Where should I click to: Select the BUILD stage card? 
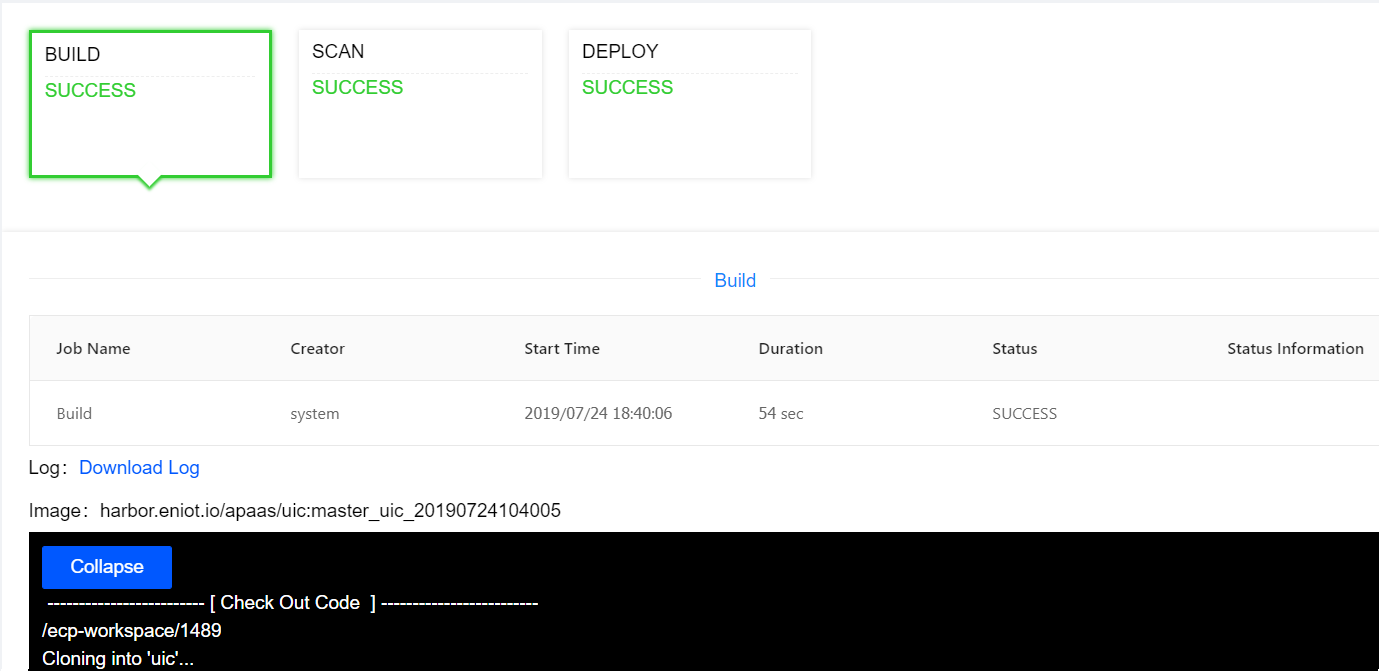[150, 104]
